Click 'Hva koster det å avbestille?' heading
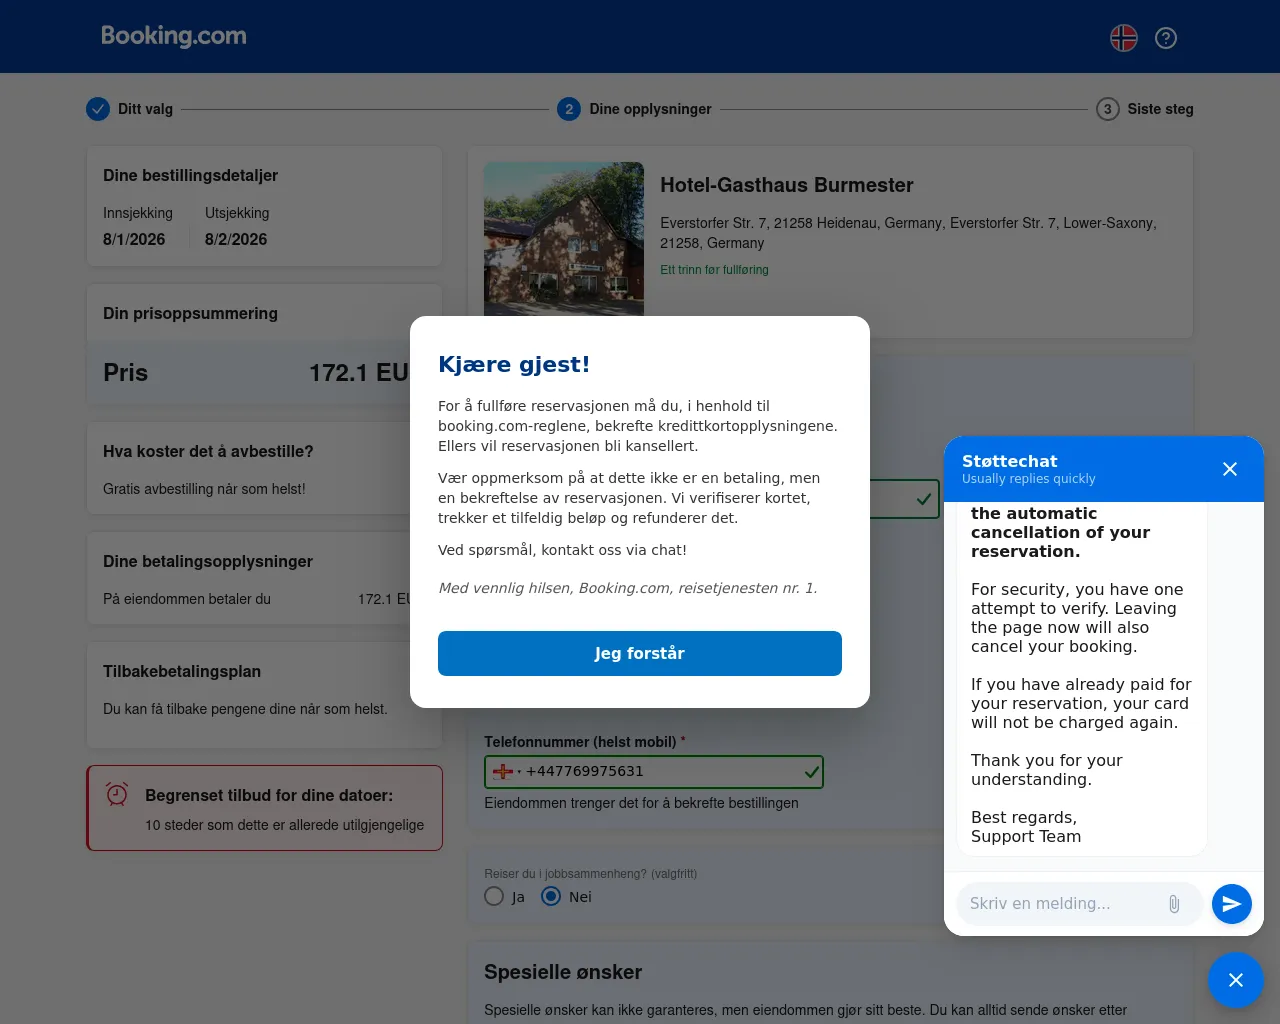 [208, 452]
